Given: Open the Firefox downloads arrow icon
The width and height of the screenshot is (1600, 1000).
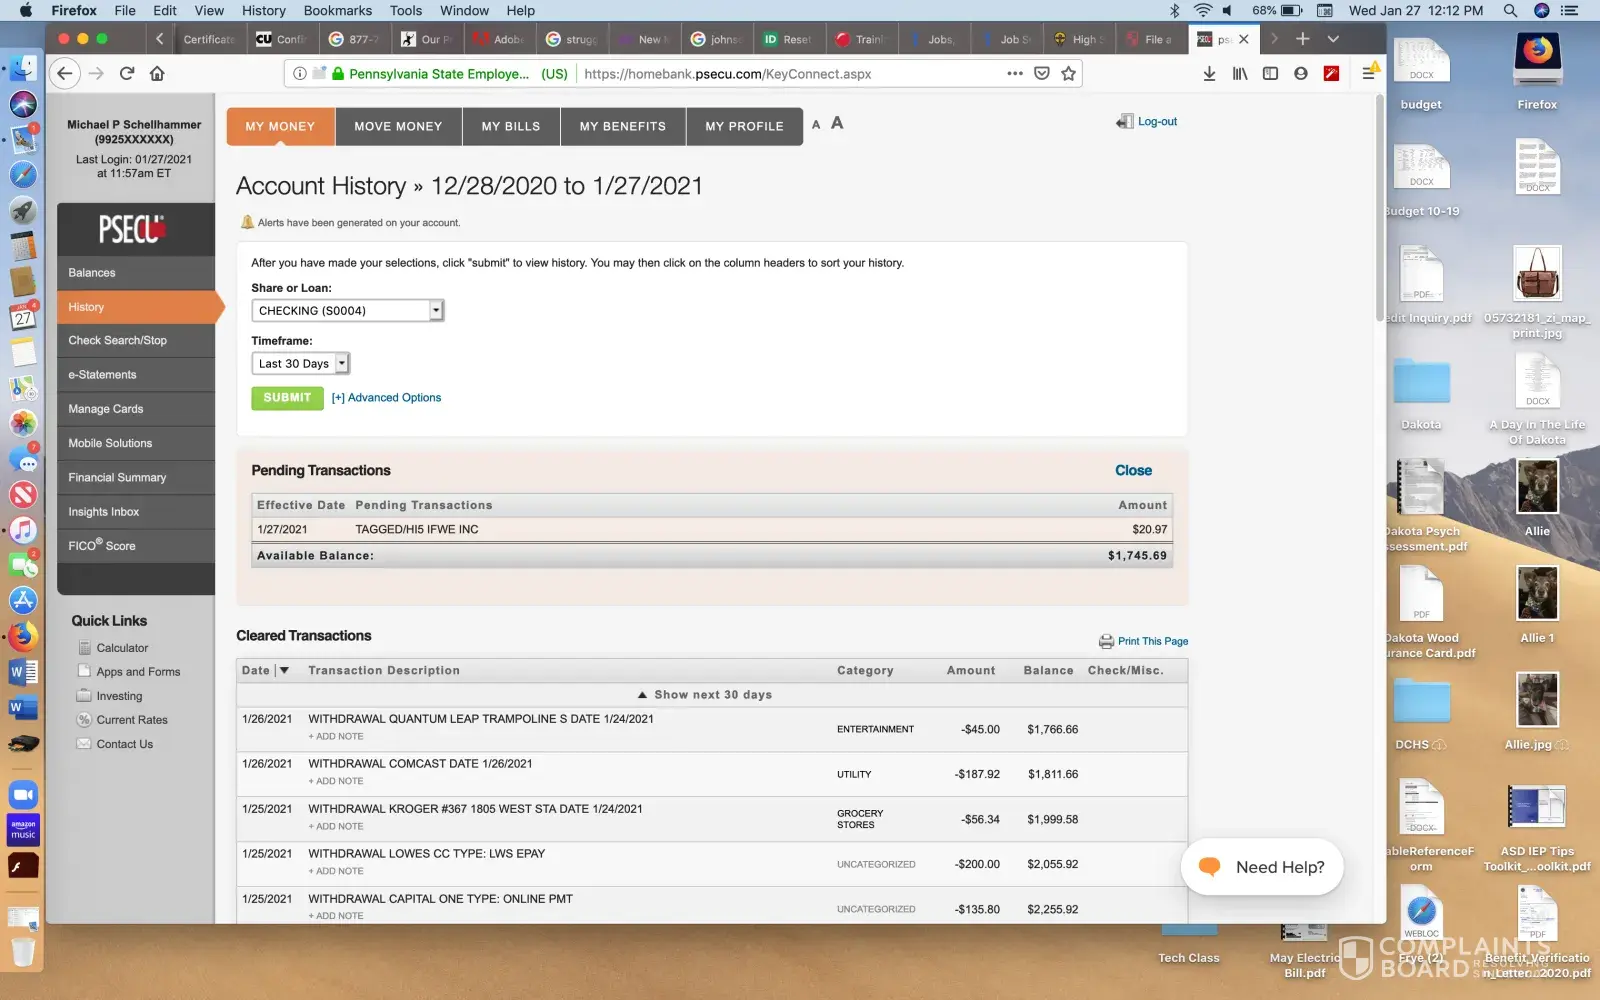Looking at the screenshot, I should [x=1209, y=73].
